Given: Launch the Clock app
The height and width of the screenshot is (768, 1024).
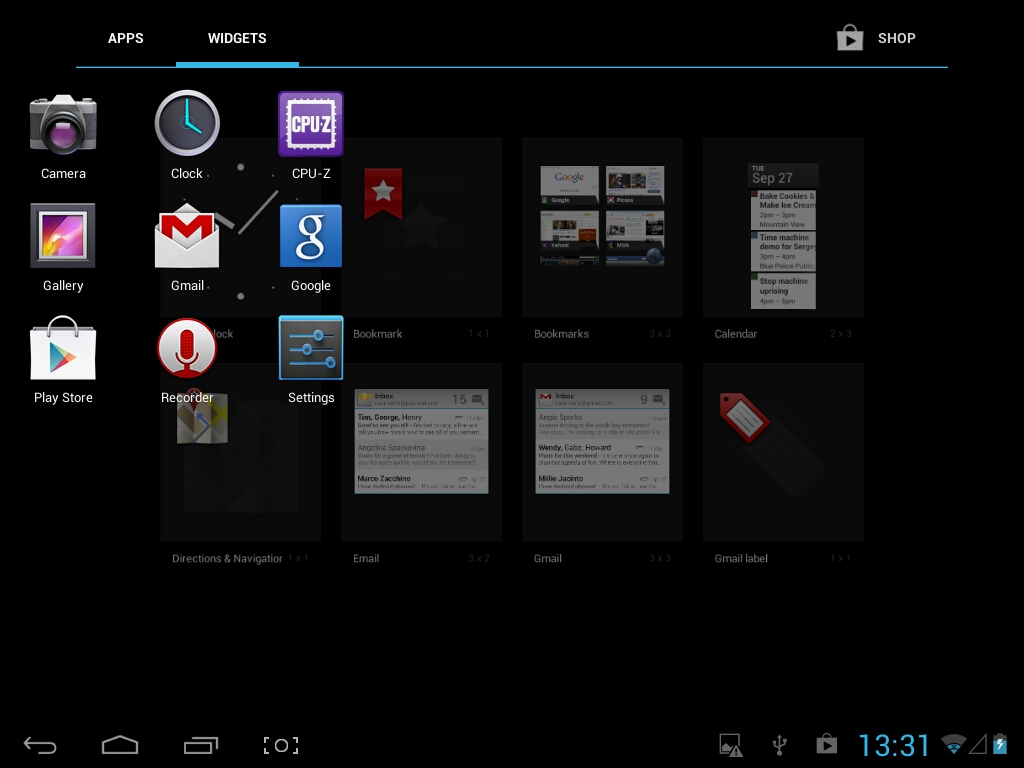Looking at the screenshot, I should click(x=187, y=123).
